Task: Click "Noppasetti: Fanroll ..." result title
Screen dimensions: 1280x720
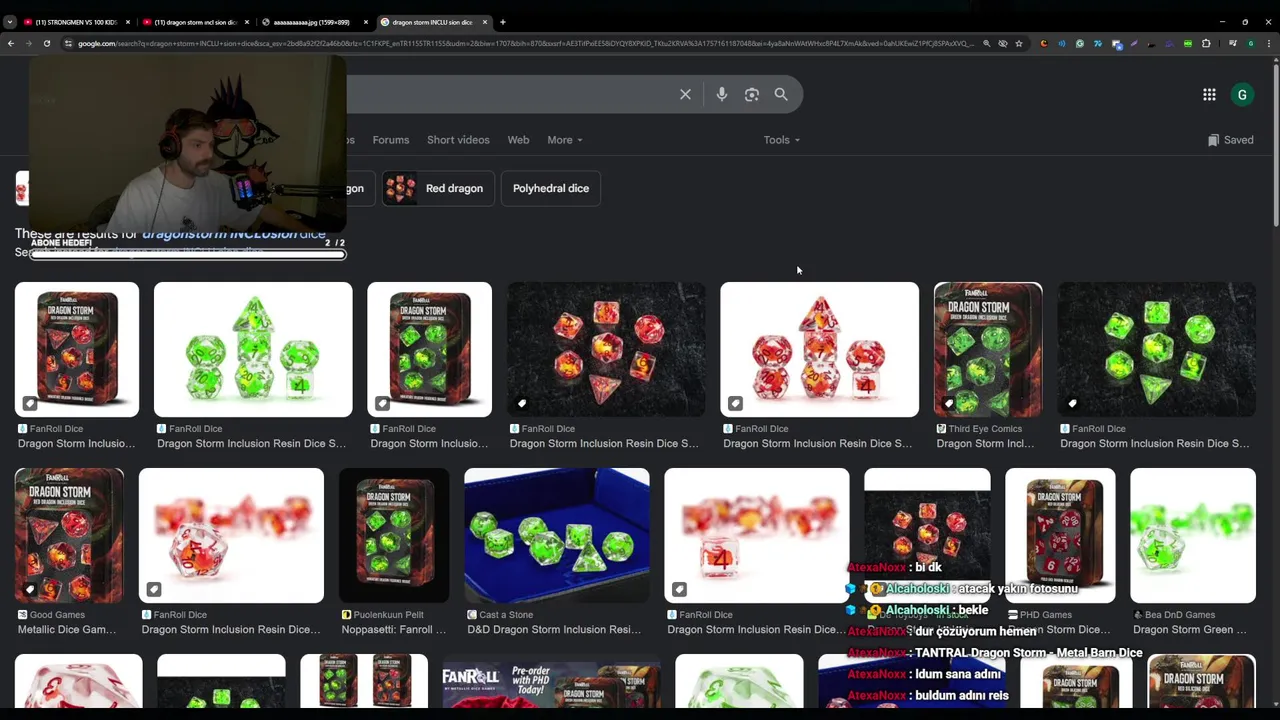Action: 394,630
